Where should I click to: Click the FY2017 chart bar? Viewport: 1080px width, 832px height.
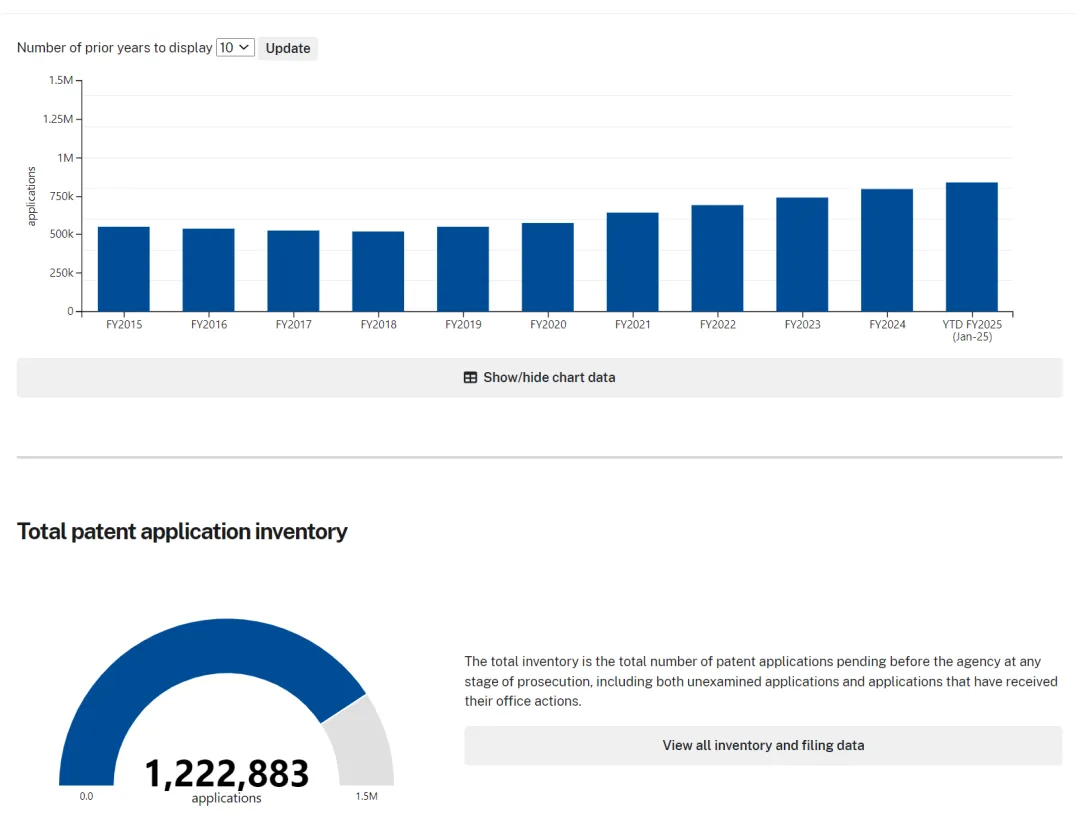click(293, 271)
